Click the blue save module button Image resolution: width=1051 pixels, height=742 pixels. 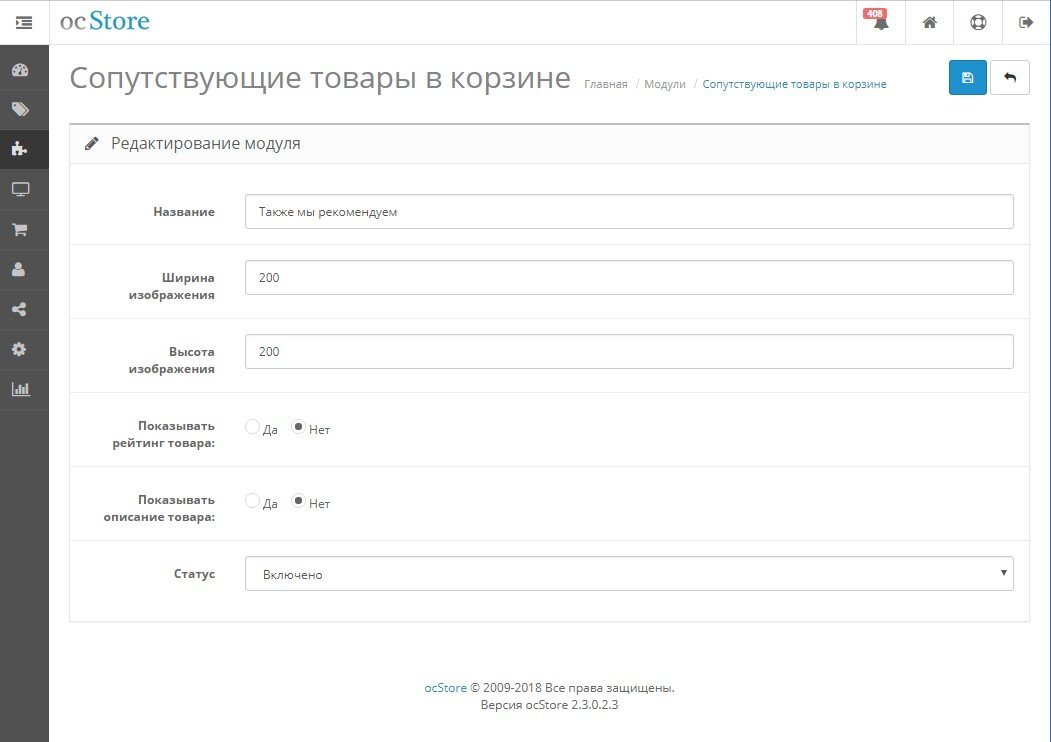tap(967, 78)
